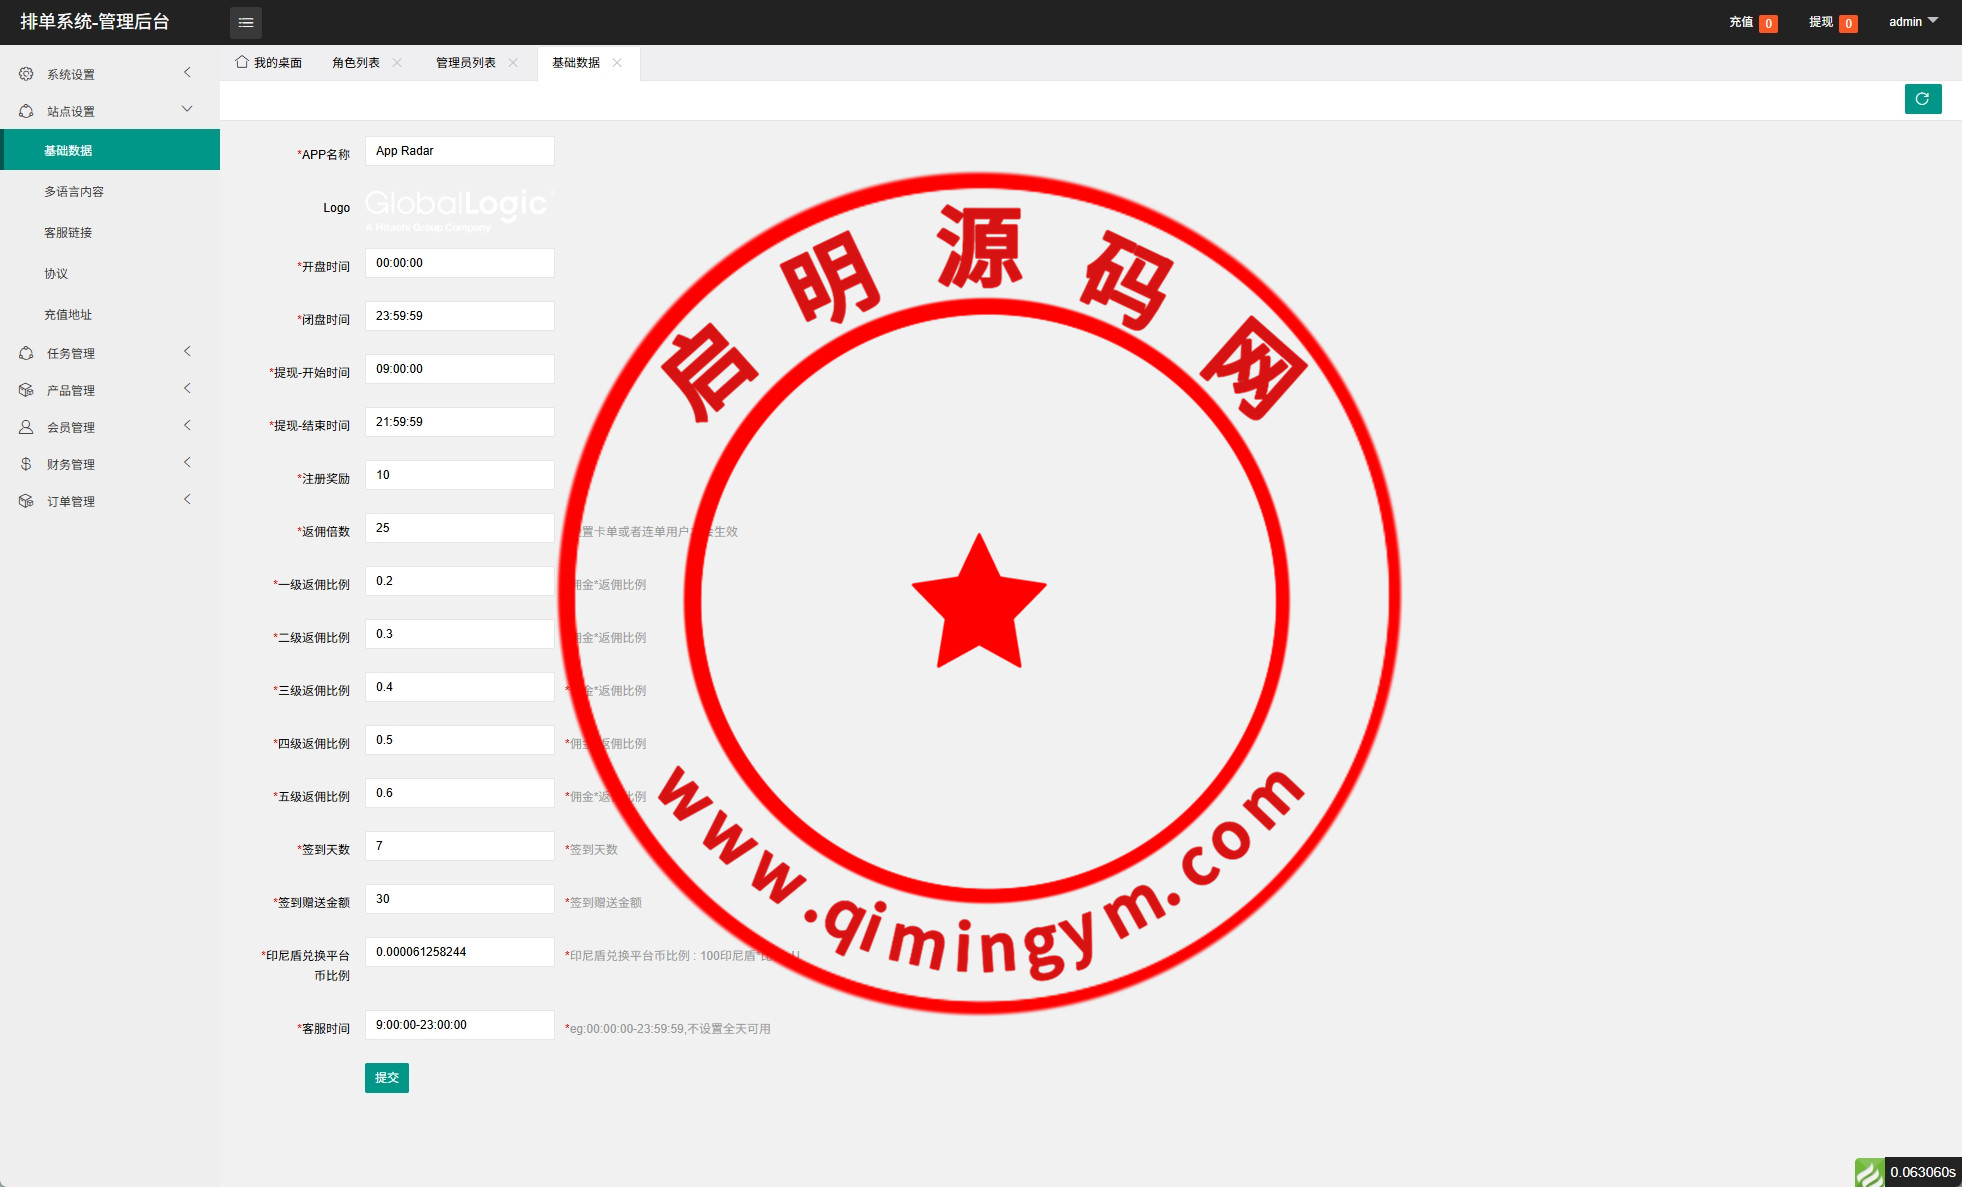Click the green refresh icon button
The height and width of the screenshot is (1187, 1962).
pos(1922,99)
